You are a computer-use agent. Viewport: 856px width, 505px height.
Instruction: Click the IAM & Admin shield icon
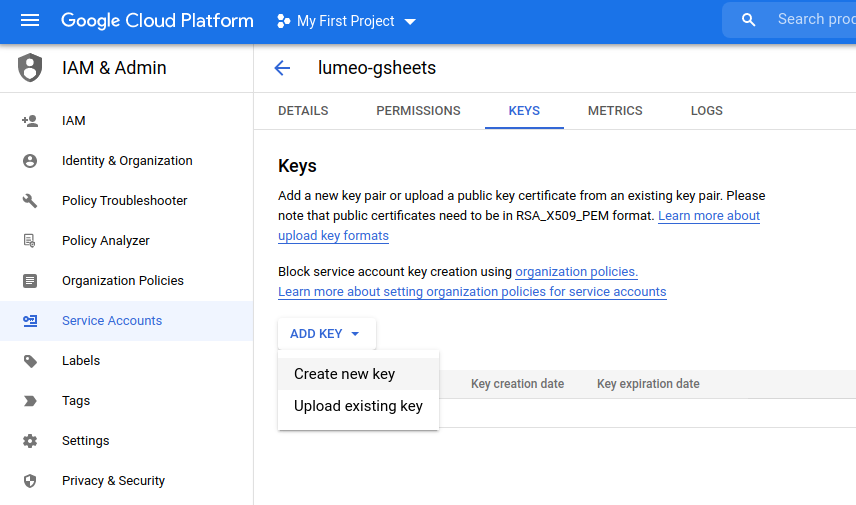(31, 68)
